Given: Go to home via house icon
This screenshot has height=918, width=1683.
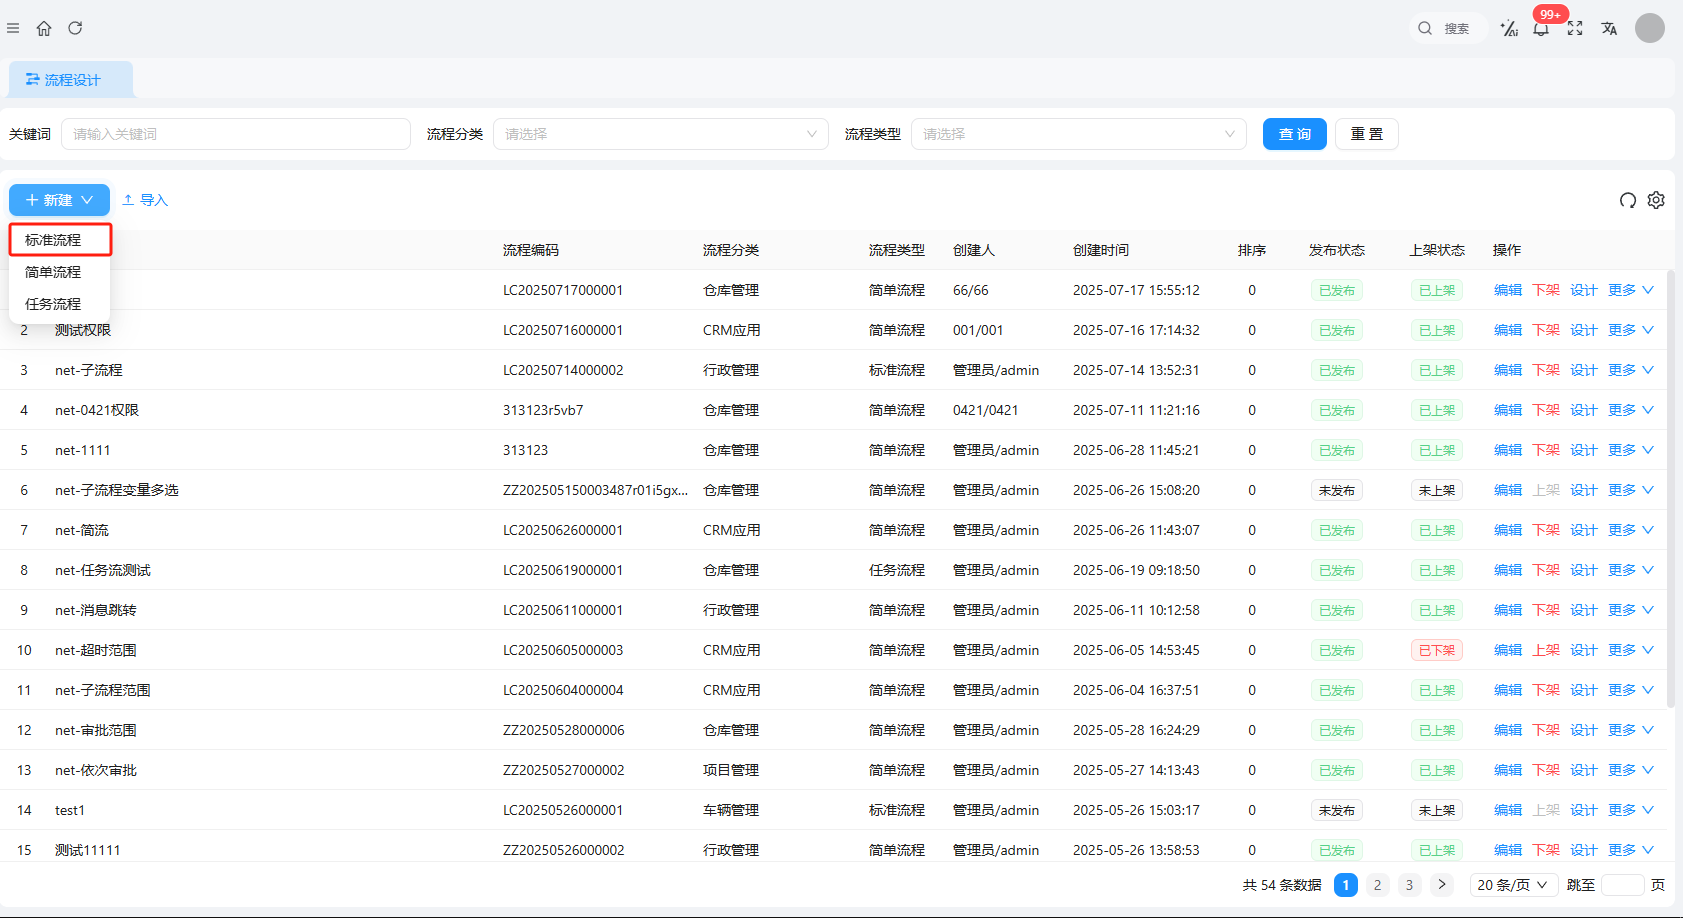Looking at the screenshot, I should pos(44,28).
